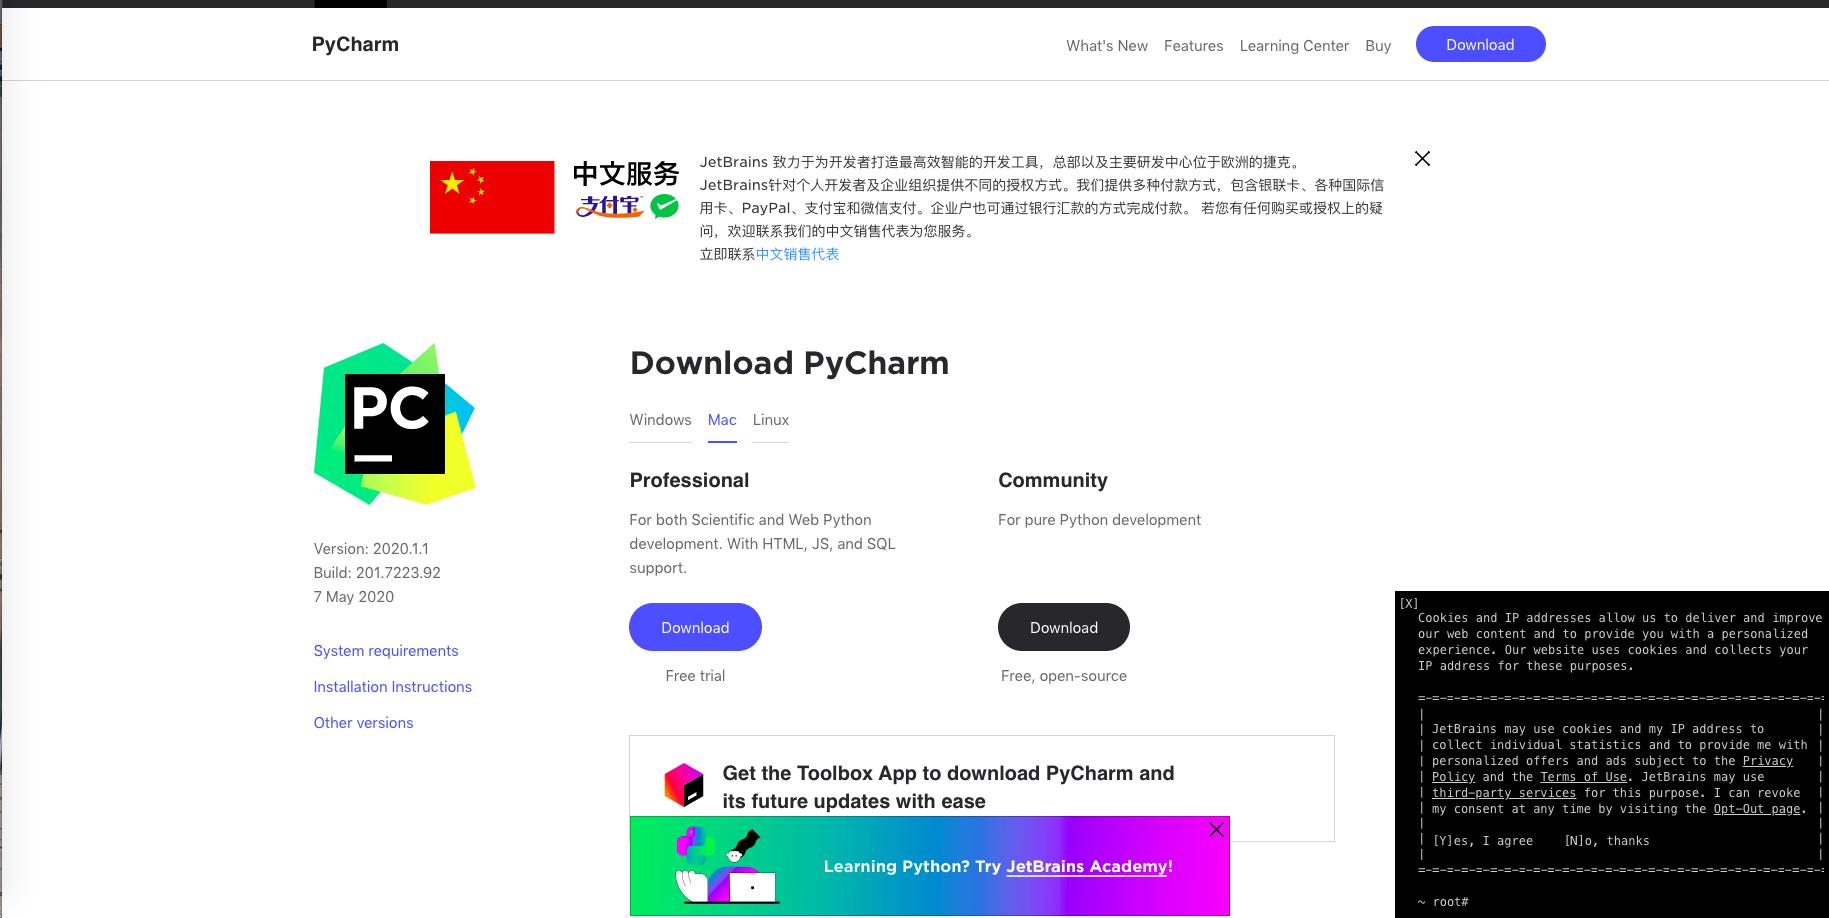Click the Free, open-source label
This screenshot has height=918, width=1829.
point(1064,676)
